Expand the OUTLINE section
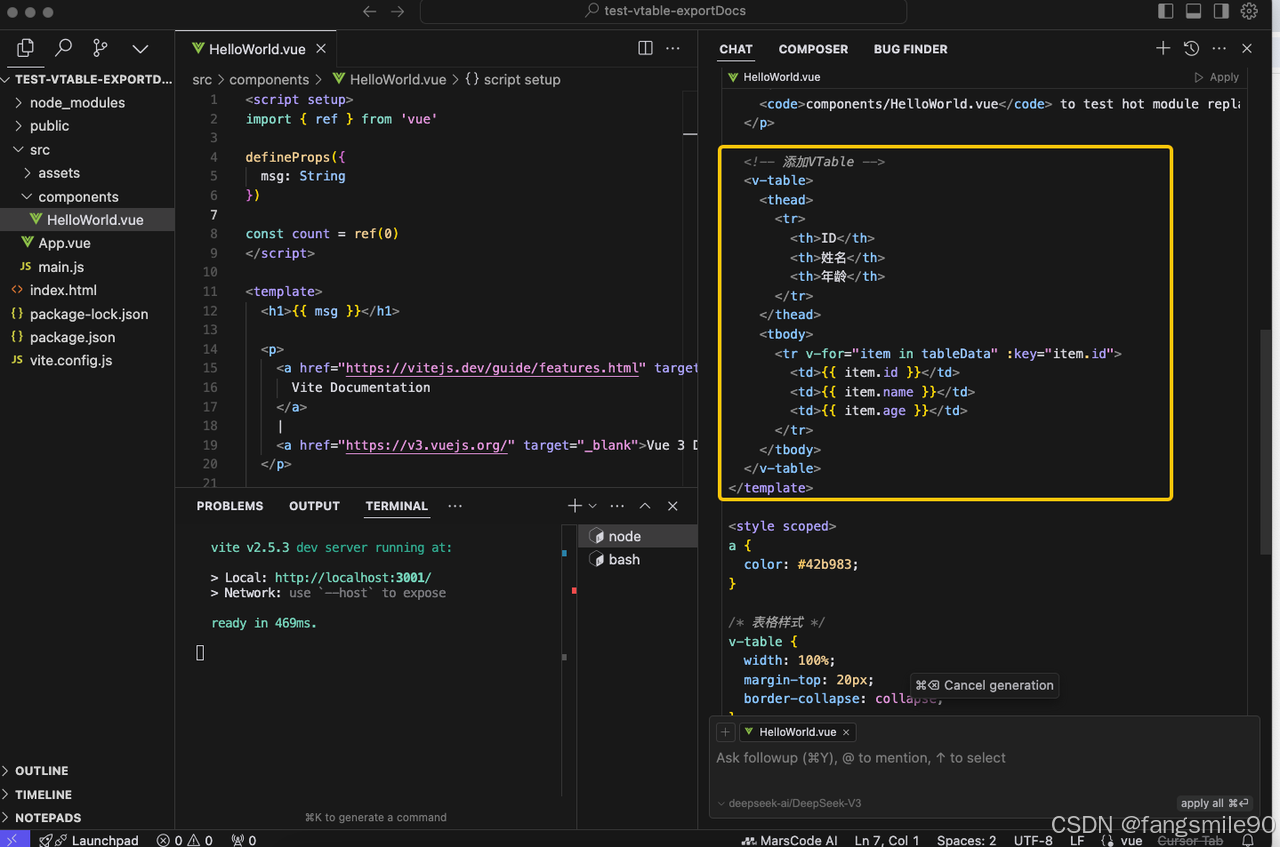Screen dimensions: 1280x847 [87, 771]
